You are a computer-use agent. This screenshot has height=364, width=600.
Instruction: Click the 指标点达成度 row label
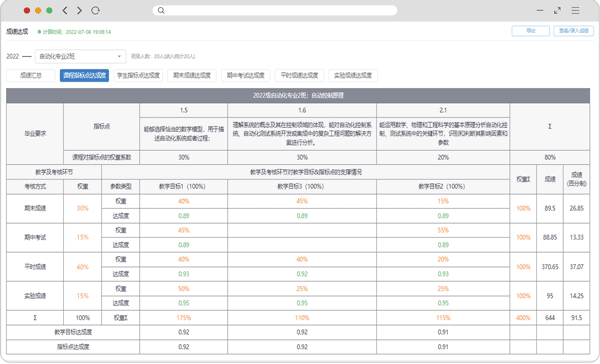(73, 347)
